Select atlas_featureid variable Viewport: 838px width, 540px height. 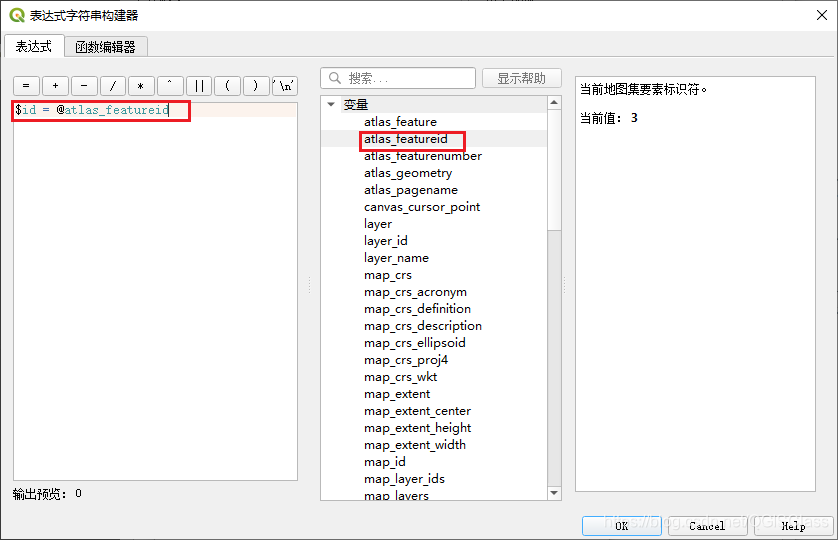coord(406,139)
